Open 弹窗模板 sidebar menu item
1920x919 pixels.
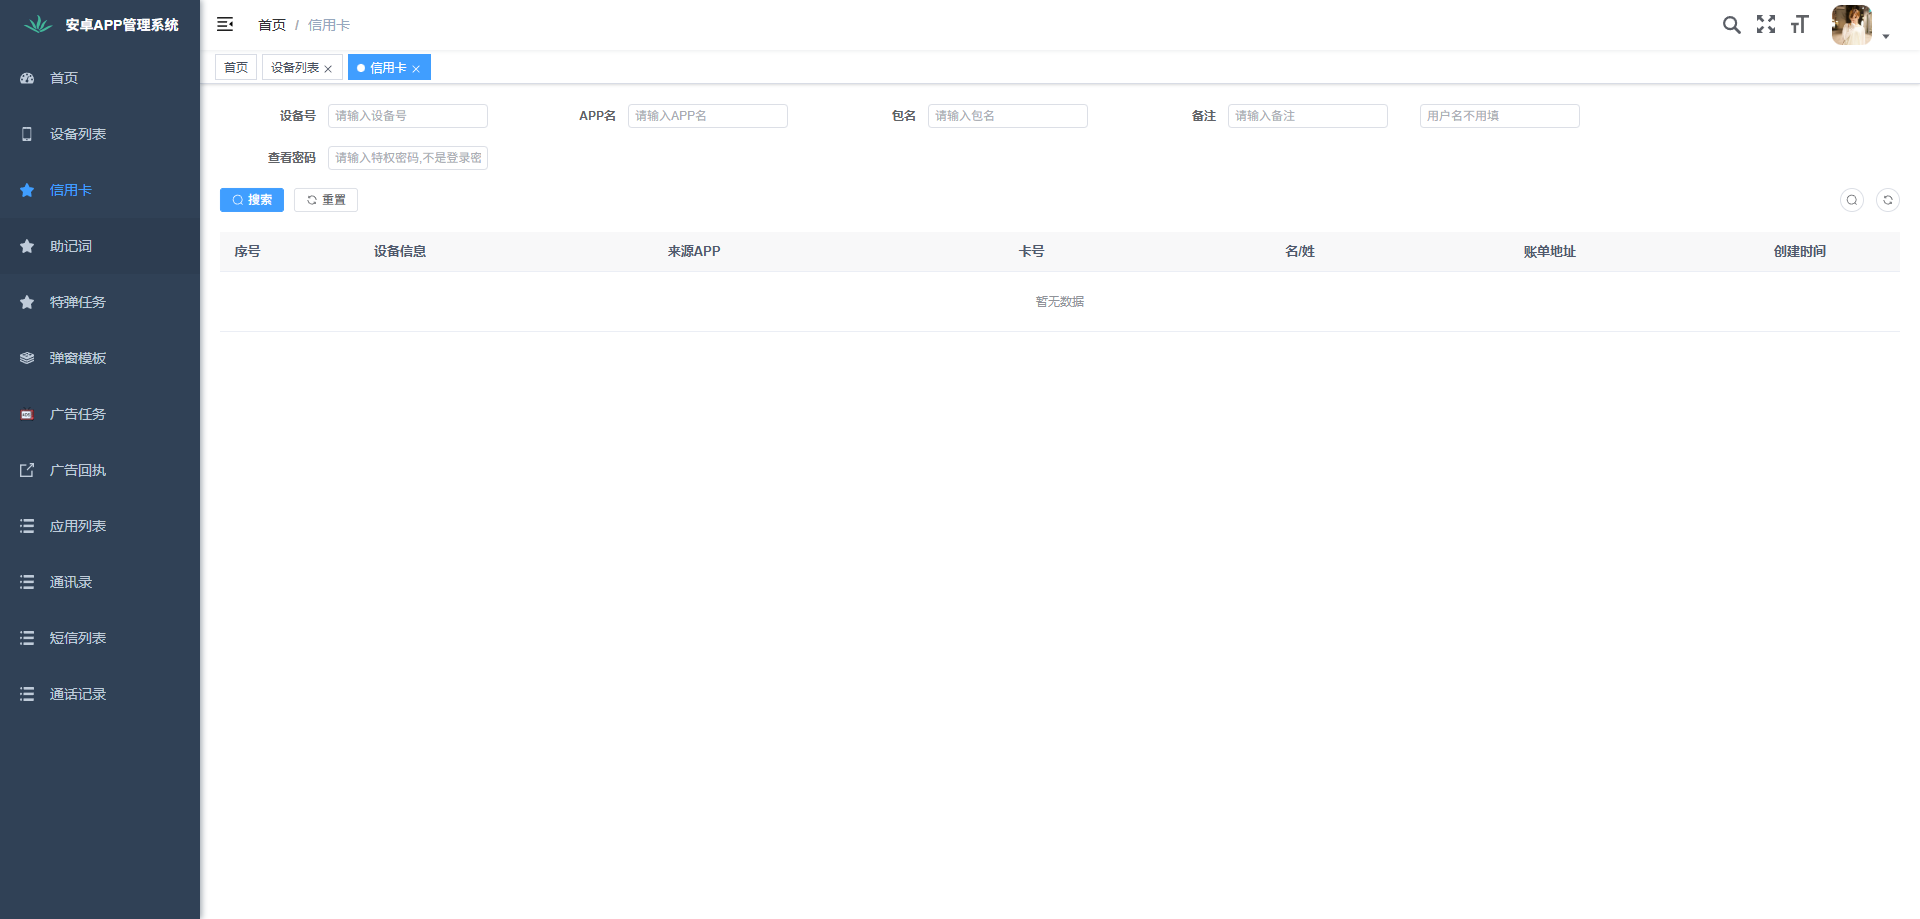click(x=100, y=358)
